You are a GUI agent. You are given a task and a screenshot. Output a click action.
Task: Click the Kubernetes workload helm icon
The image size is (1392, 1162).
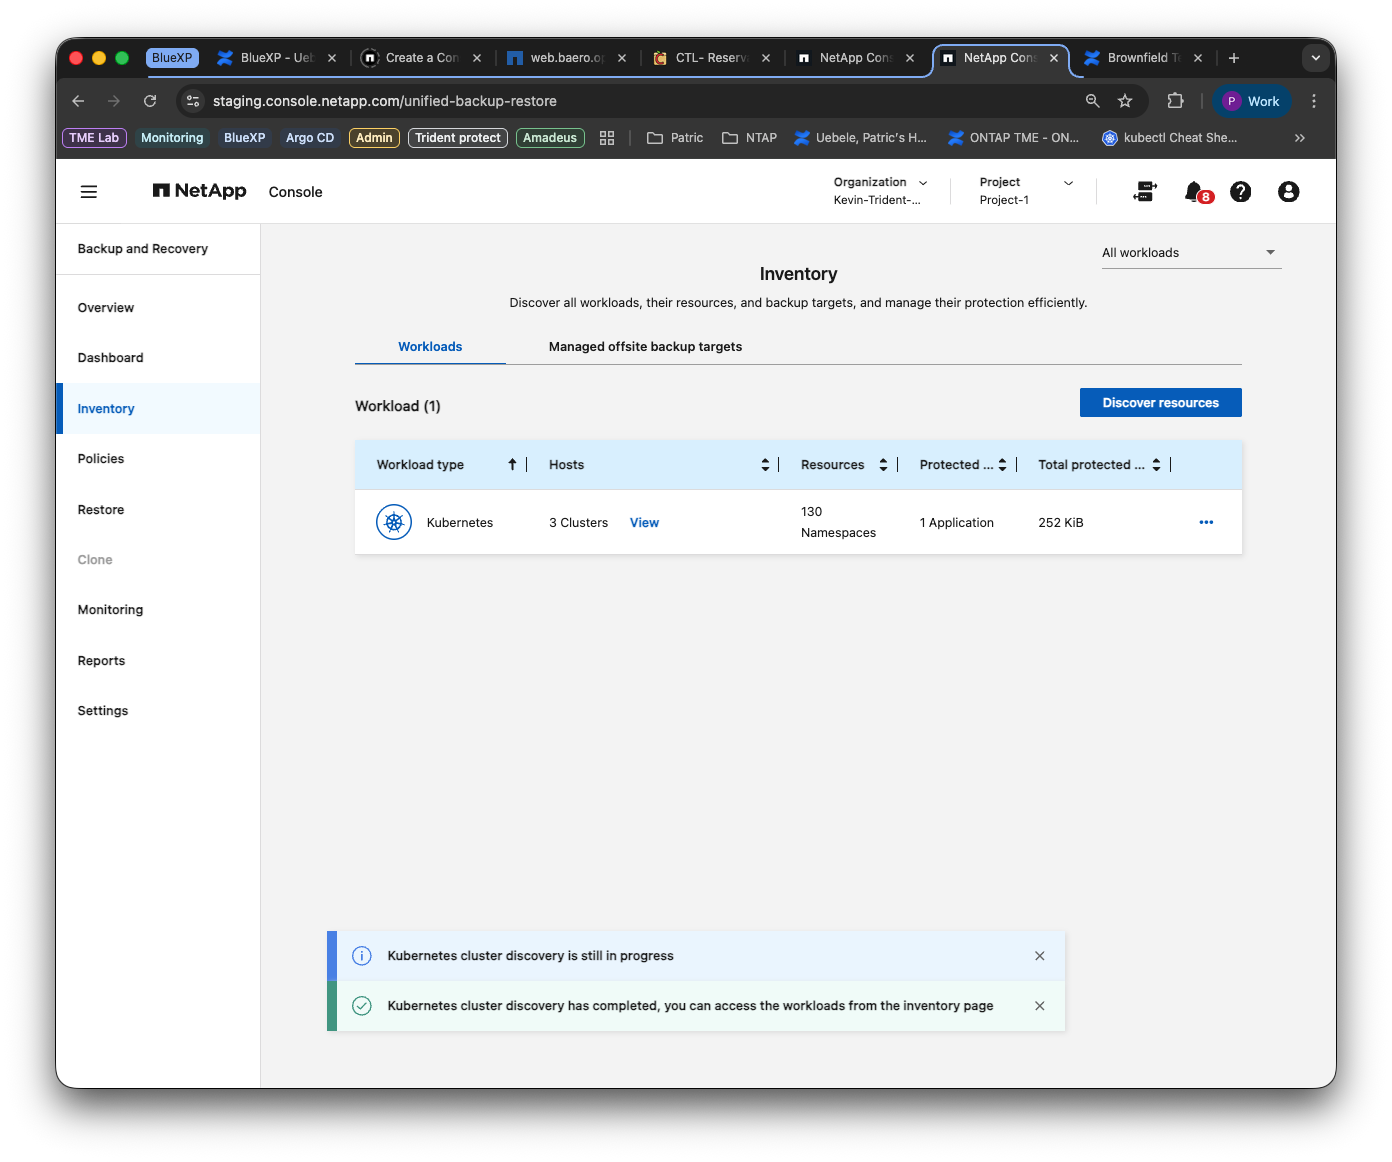pos(394,522)
